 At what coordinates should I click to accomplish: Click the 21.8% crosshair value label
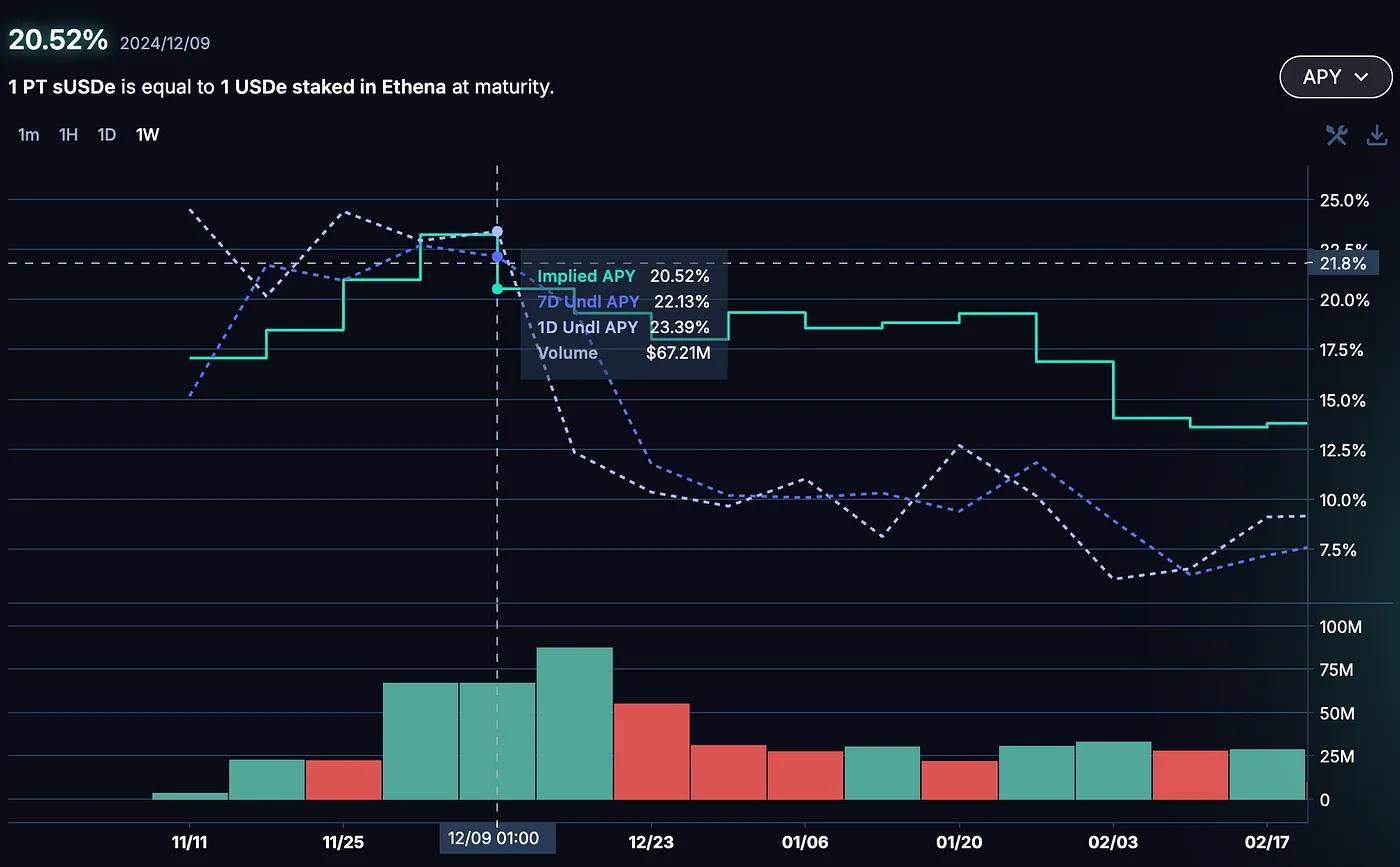(x=1343, y=264)
